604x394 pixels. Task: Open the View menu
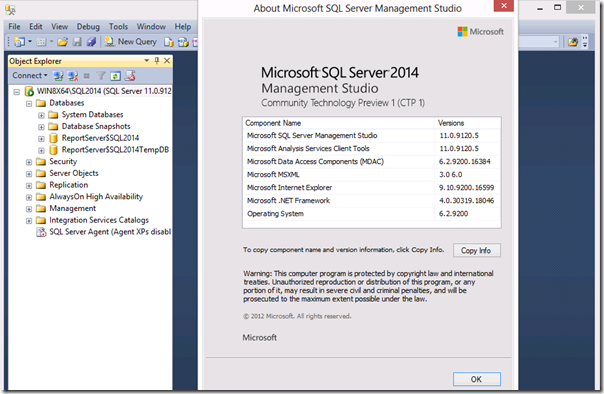[59, 27]
